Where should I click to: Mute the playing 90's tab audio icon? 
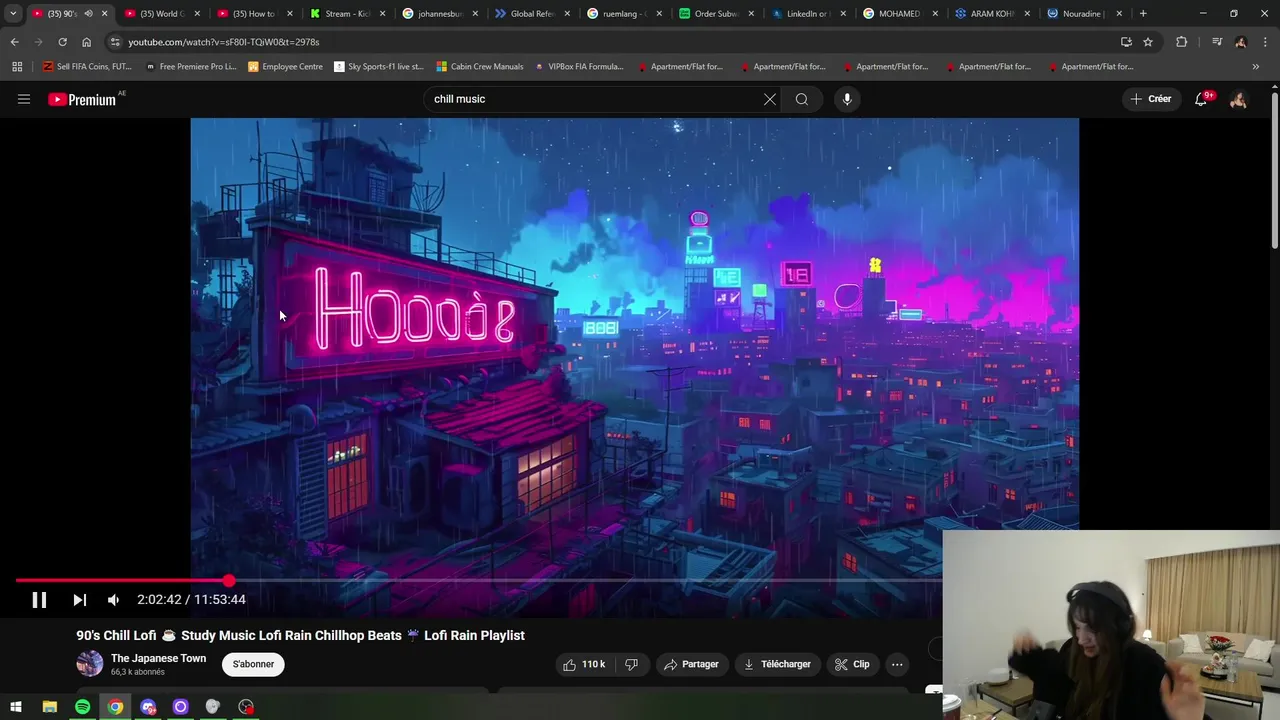click(x=88, y=13)
